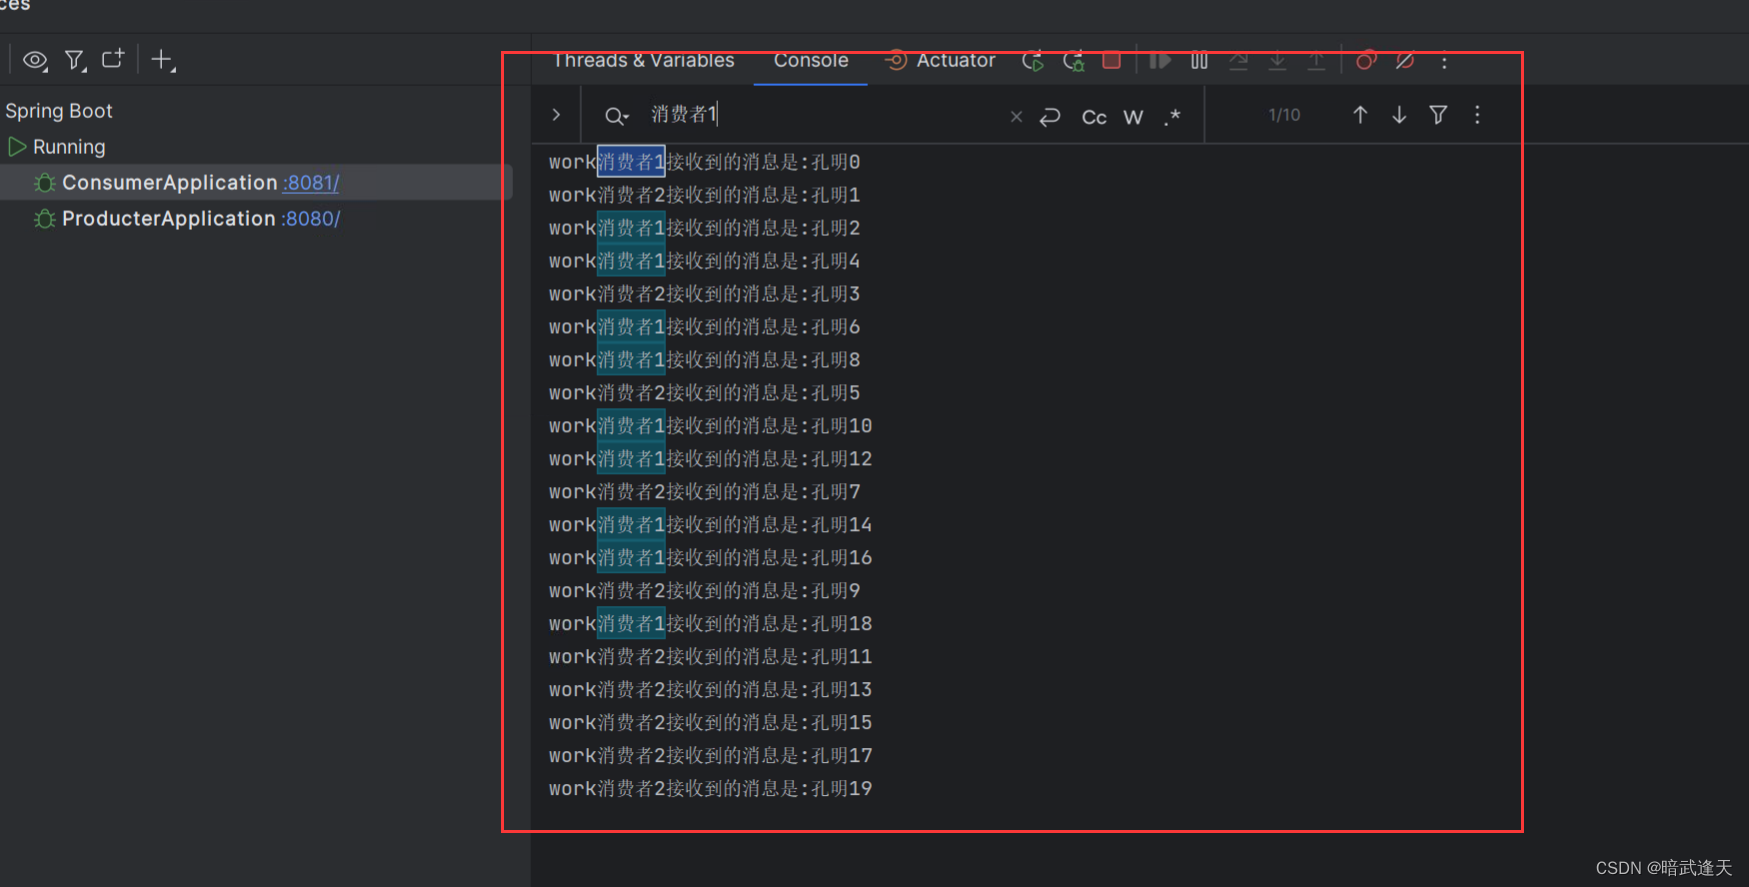Click console line ending with 孔明7
The width and height of the screenshot is (1749, 887).
point(704,492)
